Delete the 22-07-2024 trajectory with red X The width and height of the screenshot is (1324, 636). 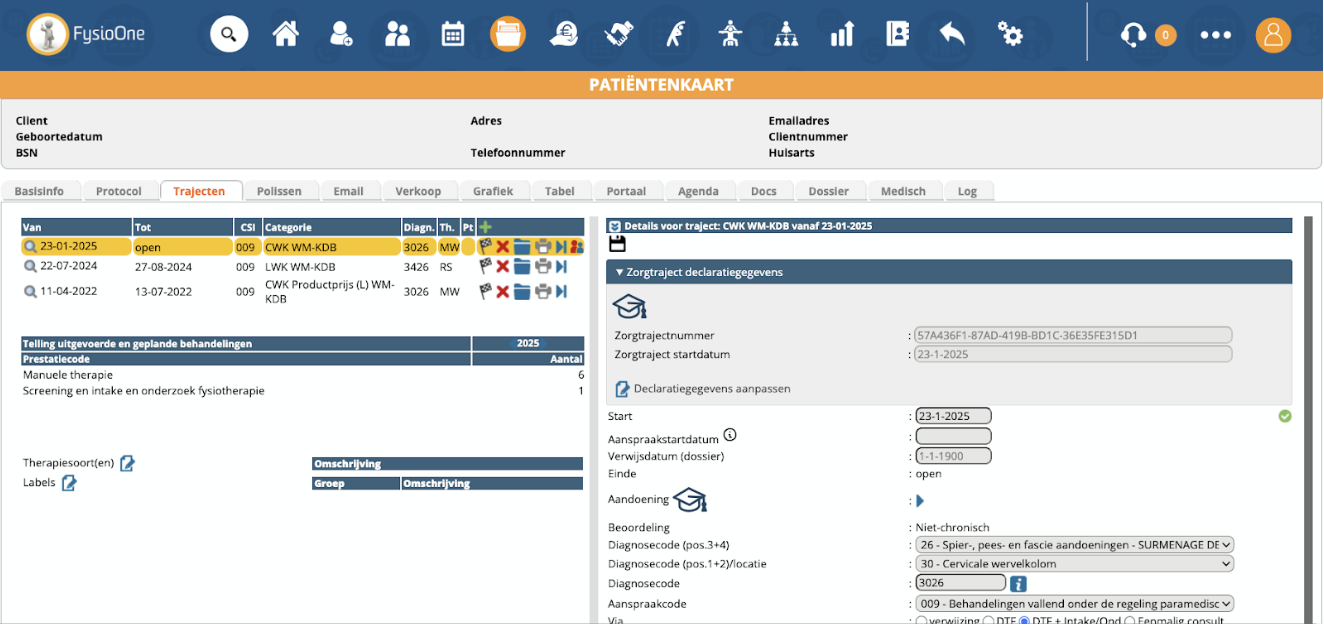(x=503, y=267)
